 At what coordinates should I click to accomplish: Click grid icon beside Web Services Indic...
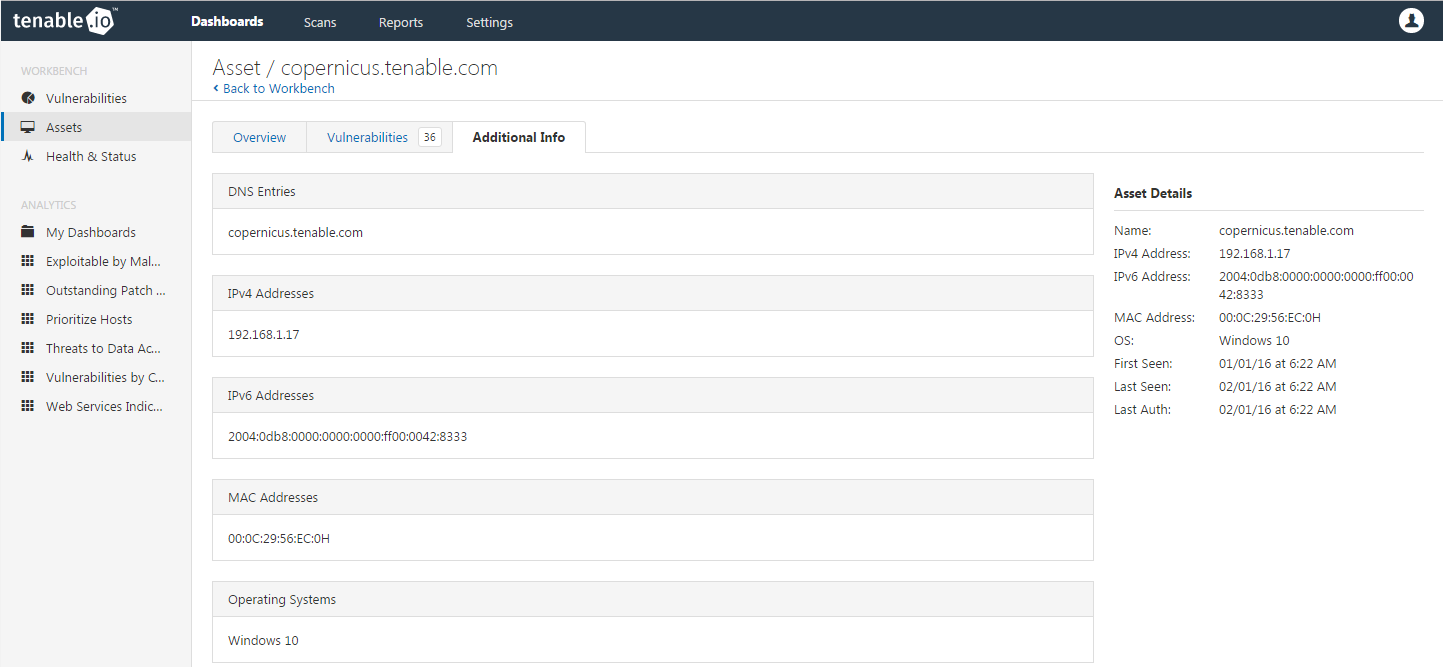point(28,406)
